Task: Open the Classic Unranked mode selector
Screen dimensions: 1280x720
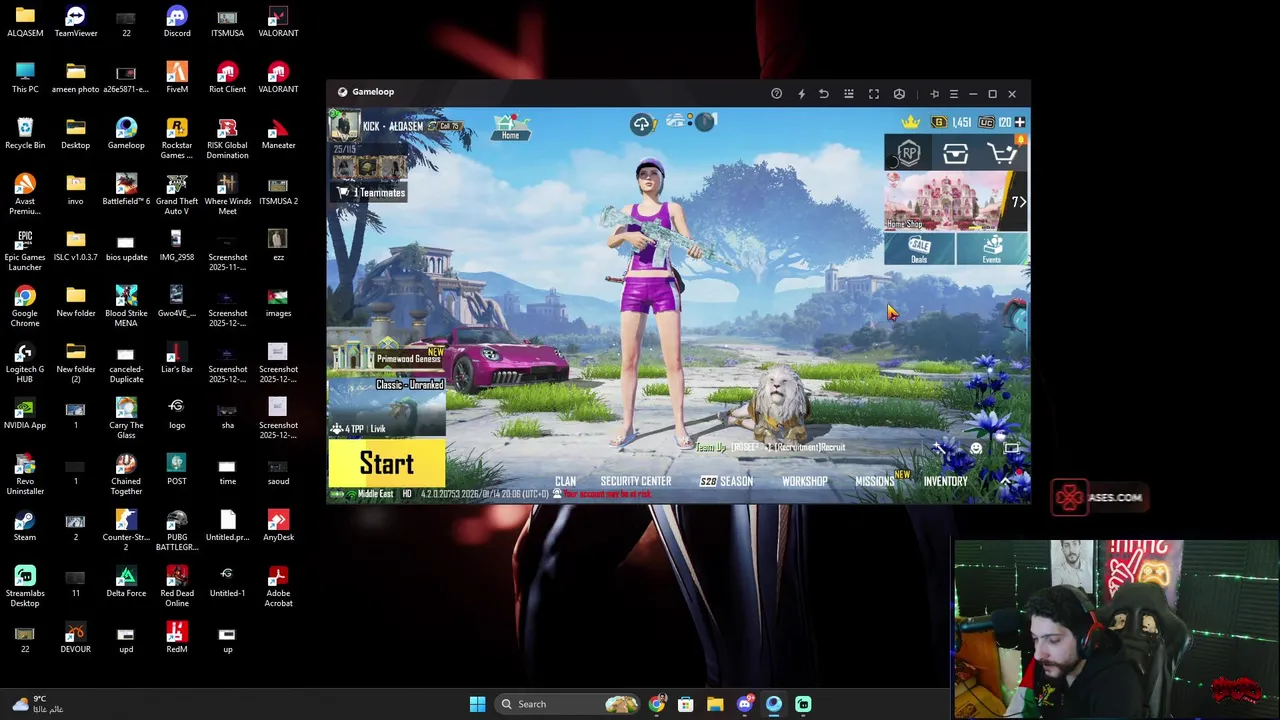Action: click(x=387, y=408)
